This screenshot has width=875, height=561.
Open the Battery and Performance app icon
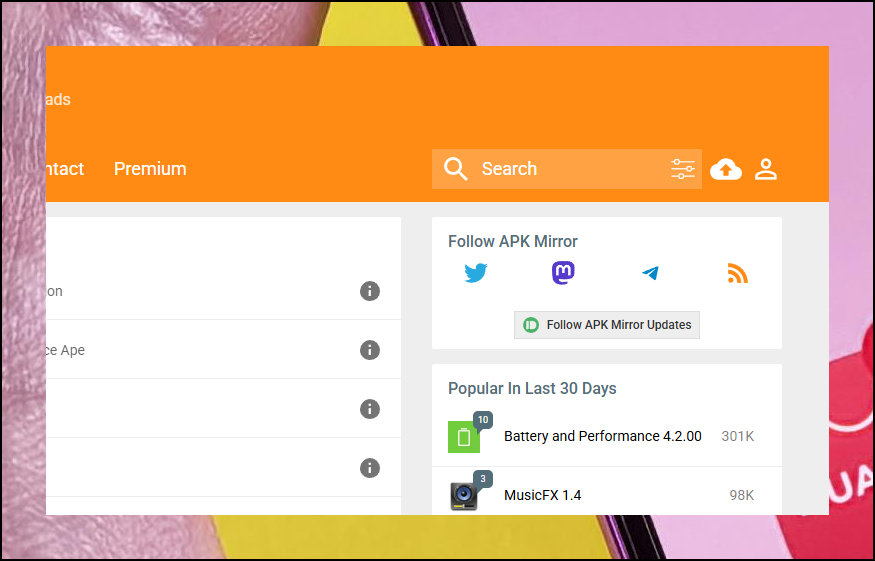[x=464, y=437]
